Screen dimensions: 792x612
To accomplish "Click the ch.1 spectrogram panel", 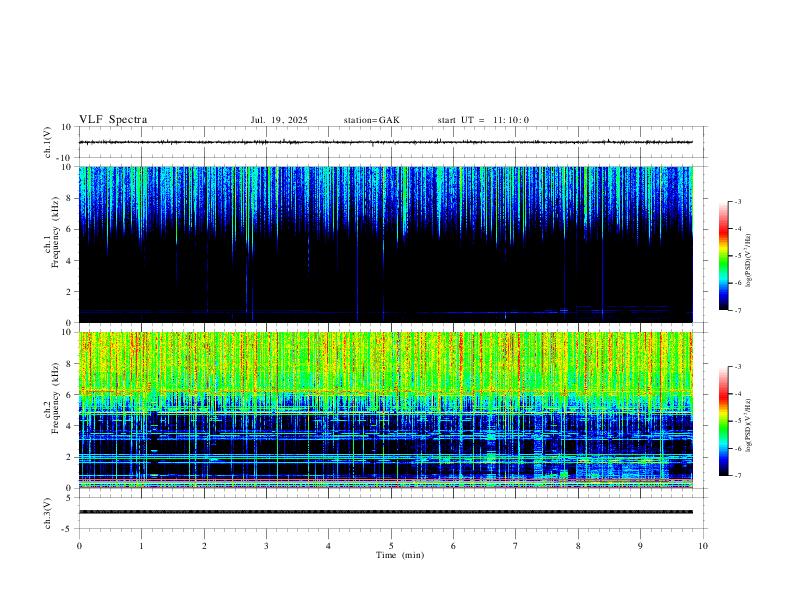I will click(x=386, y=244).
